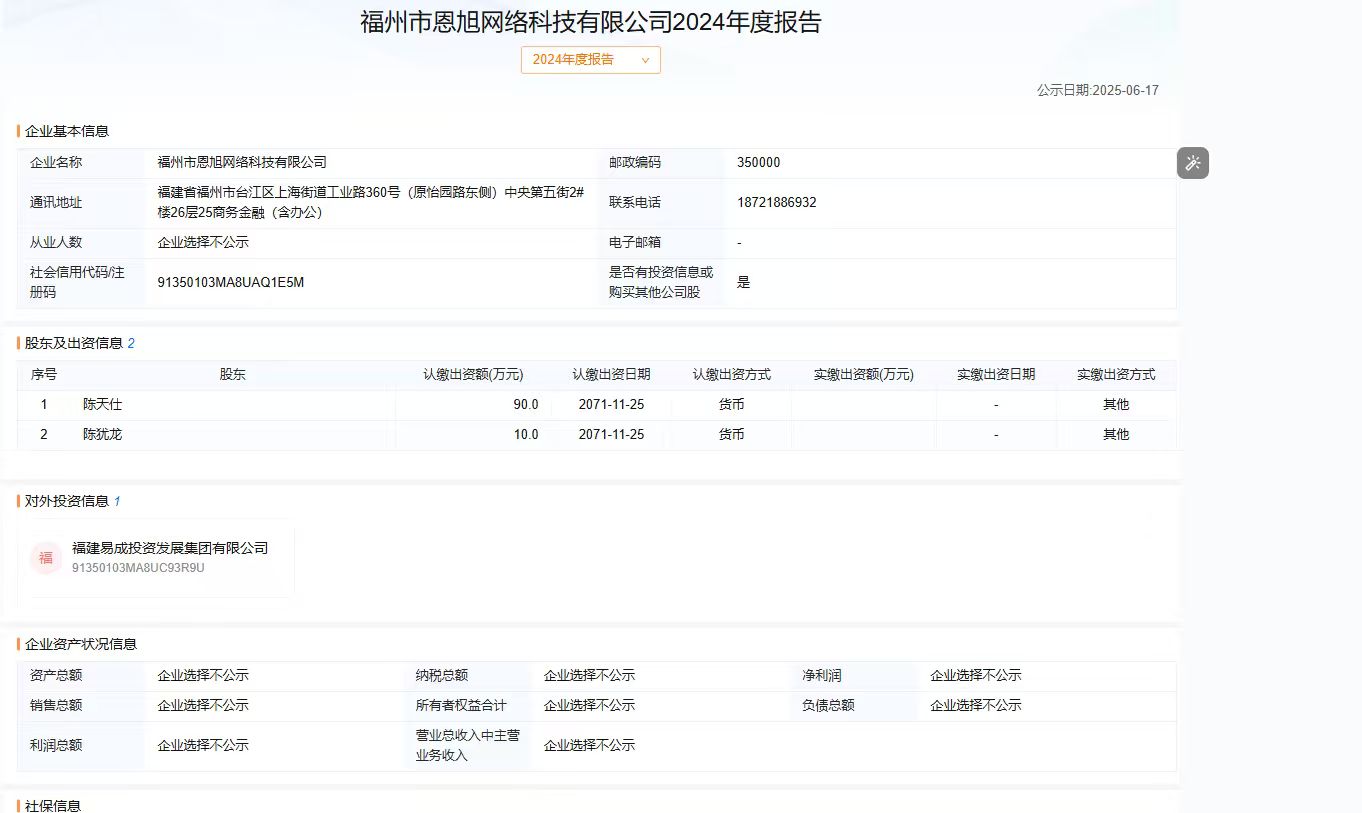Click the orange bar beside 股东及出资信息
1362x813 pixels.
pos(18,343)
